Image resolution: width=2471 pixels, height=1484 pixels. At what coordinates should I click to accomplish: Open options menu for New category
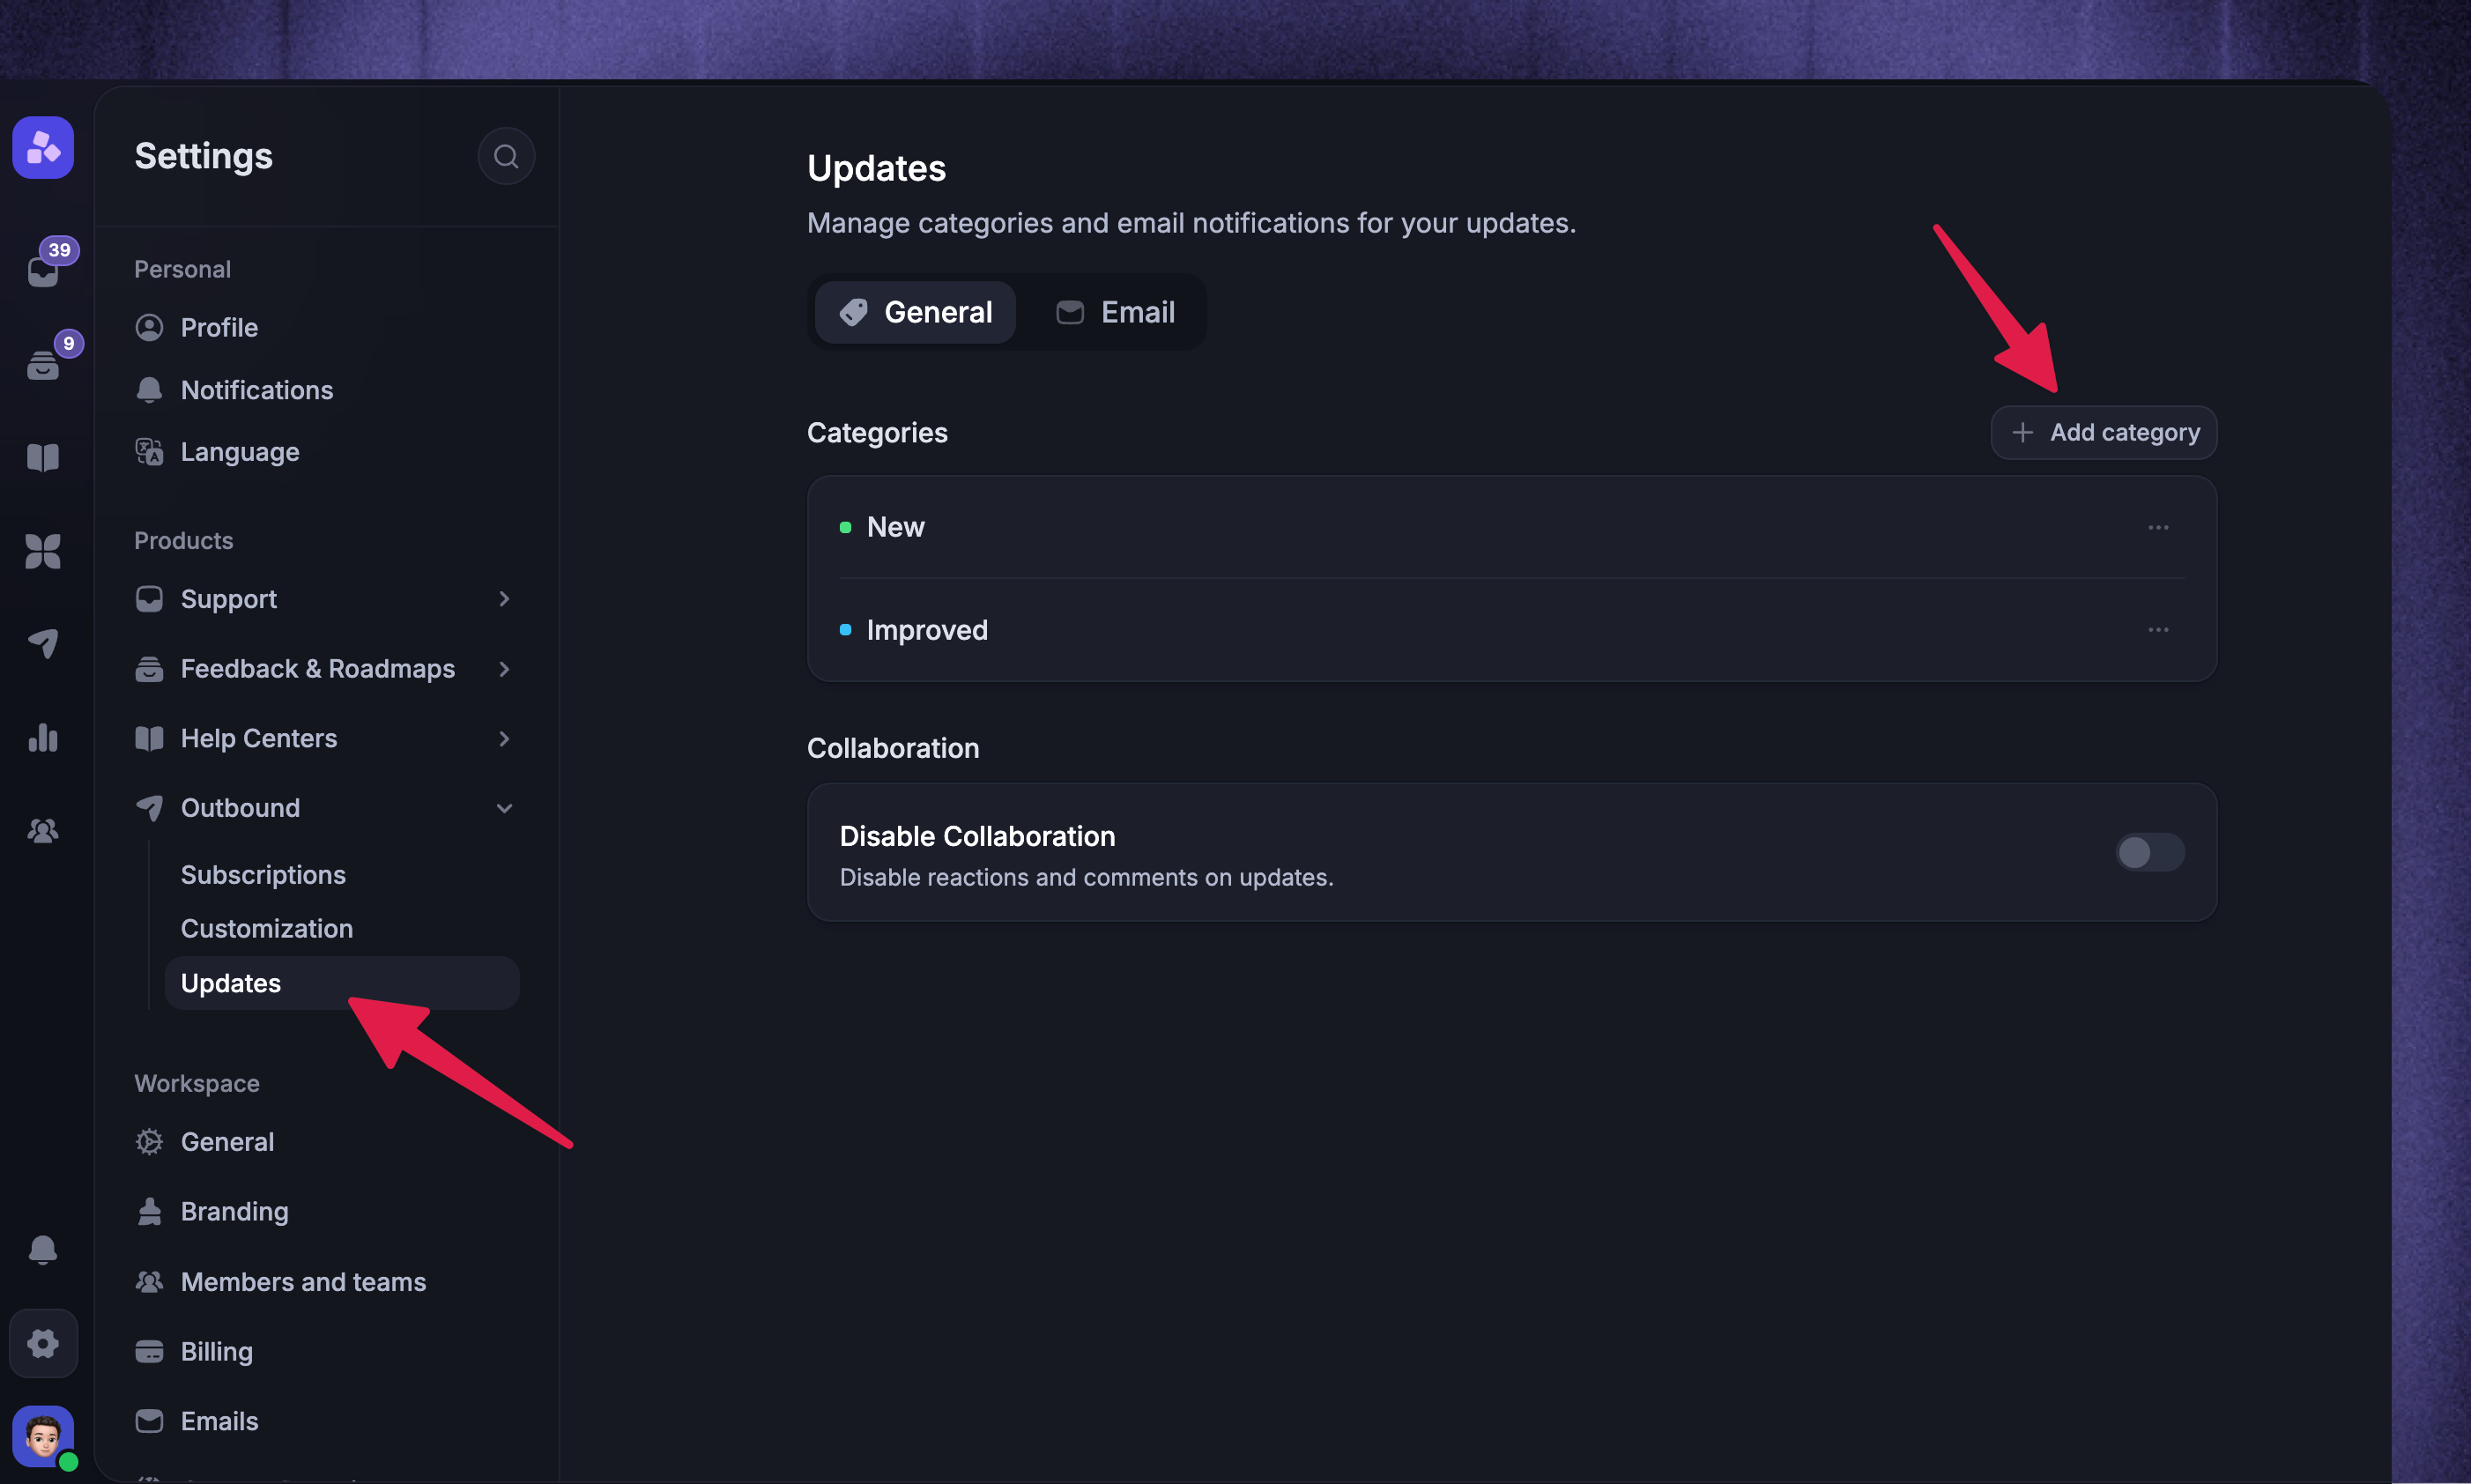click(2158, 527)
